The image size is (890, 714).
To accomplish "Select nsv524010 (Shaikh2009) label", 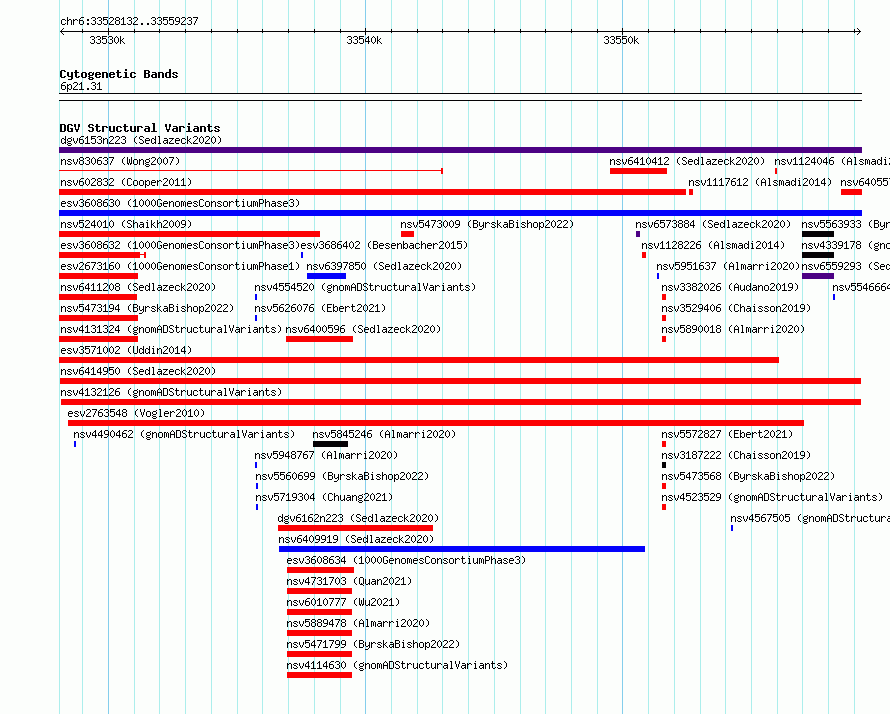I will (x=126, y=224).
